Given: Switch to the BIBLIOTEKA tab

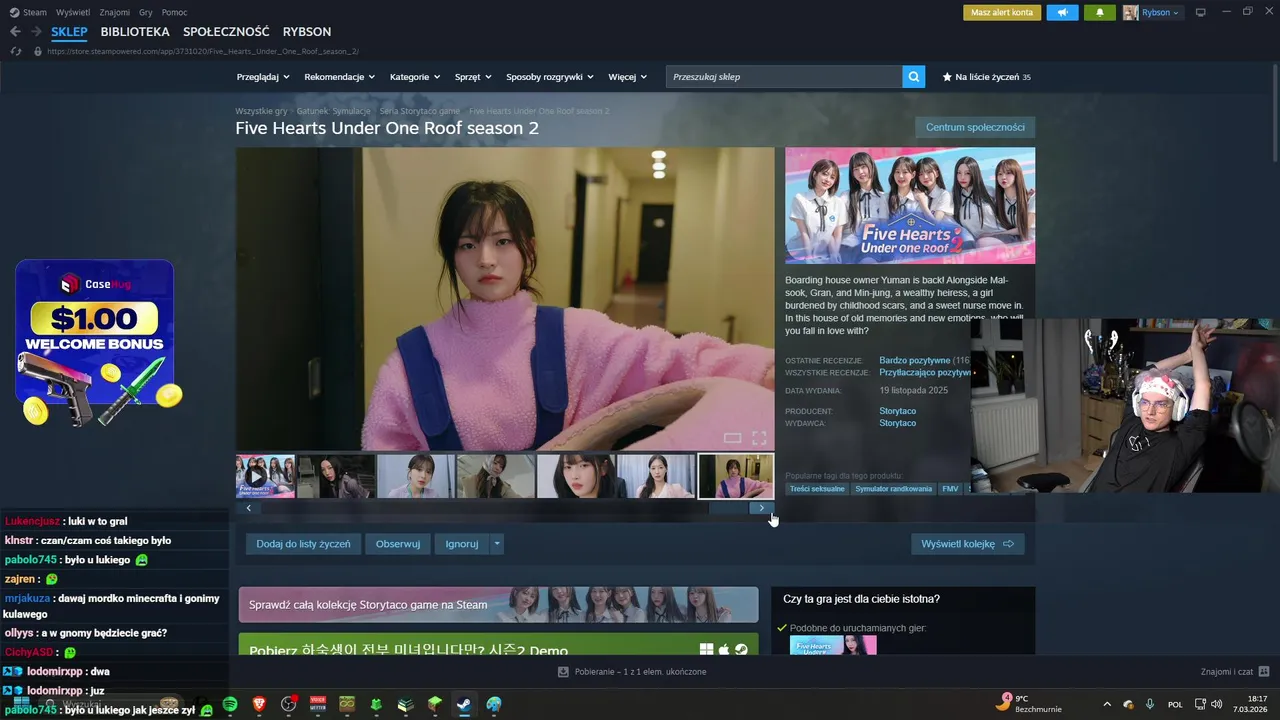Looking at the screenshot, I should click(x=135, y=32).
